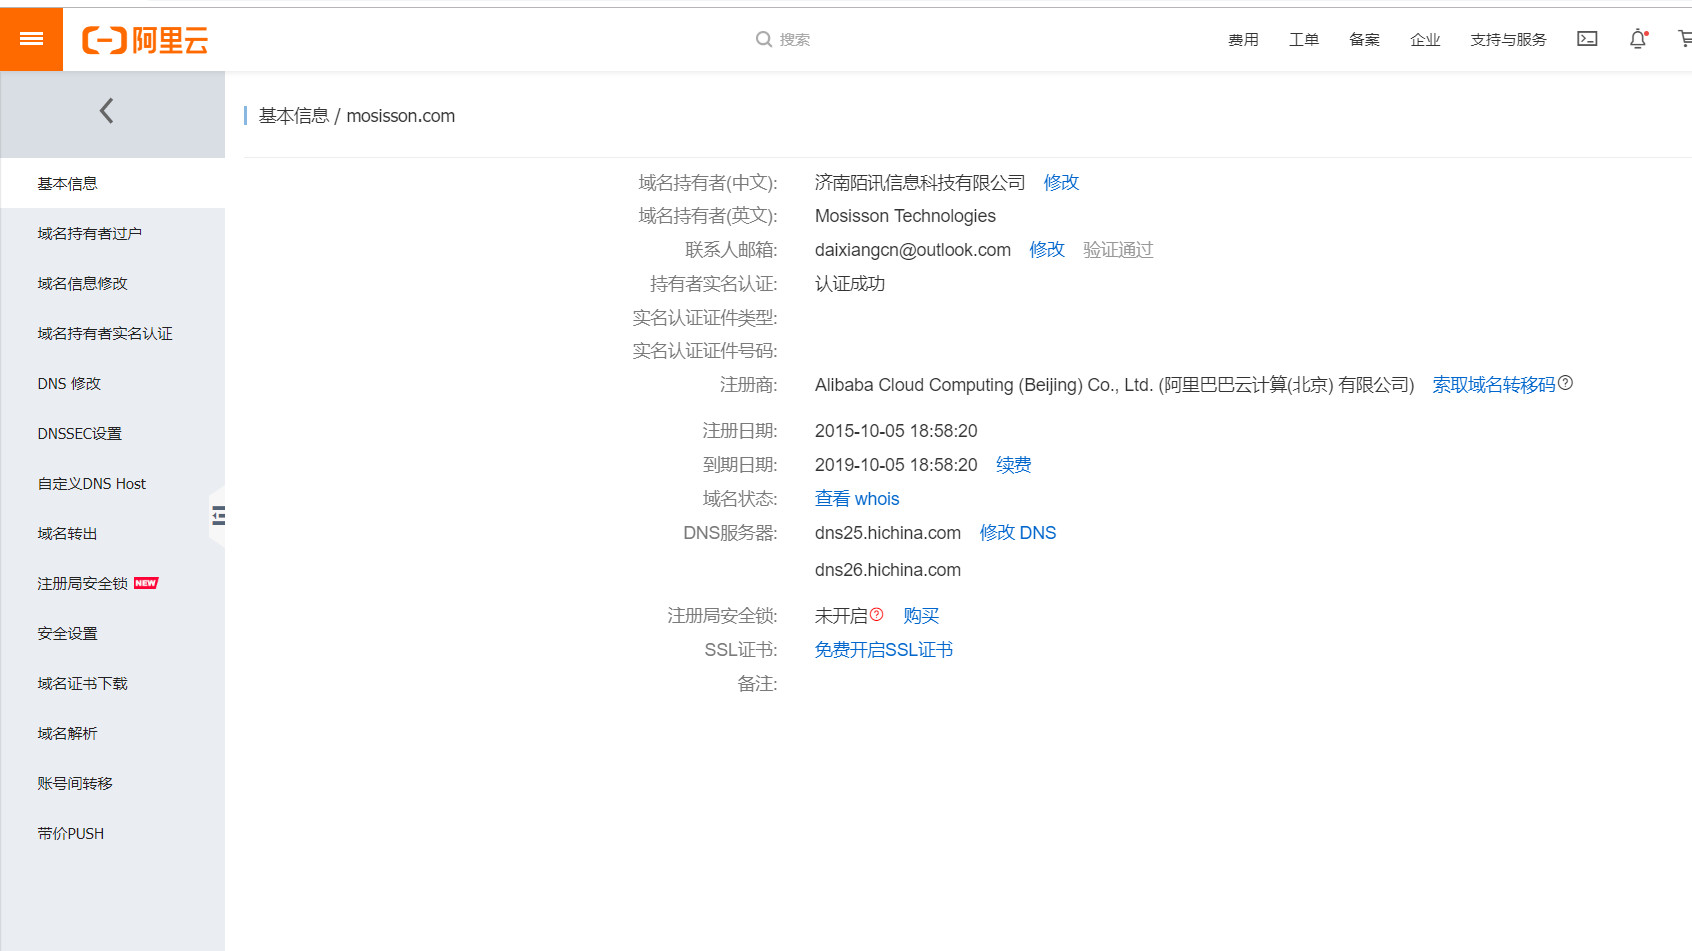Click red help icon next to 未开启
The width and height of the screenshot is (1692, 951).
pos(877,615)
